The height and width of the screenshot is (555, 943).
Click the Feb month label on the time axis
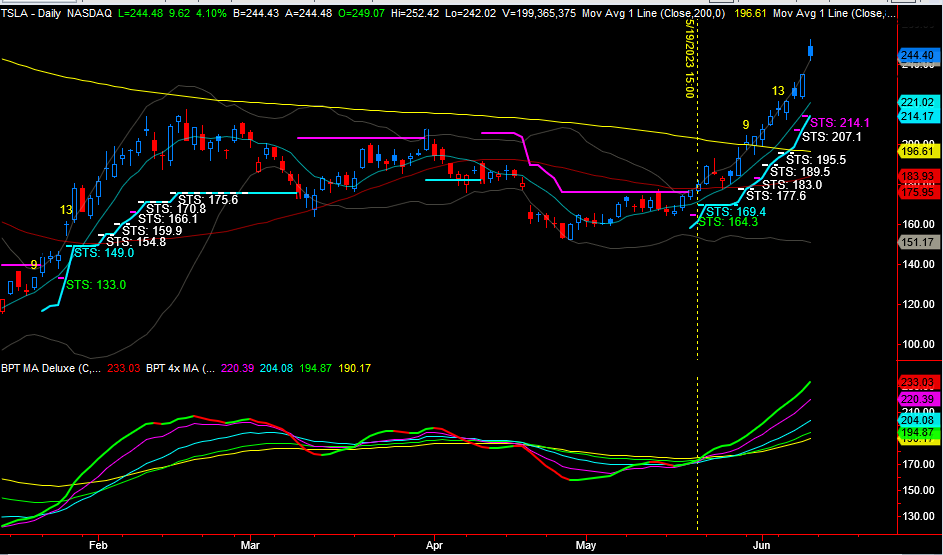tap(96, 544)
